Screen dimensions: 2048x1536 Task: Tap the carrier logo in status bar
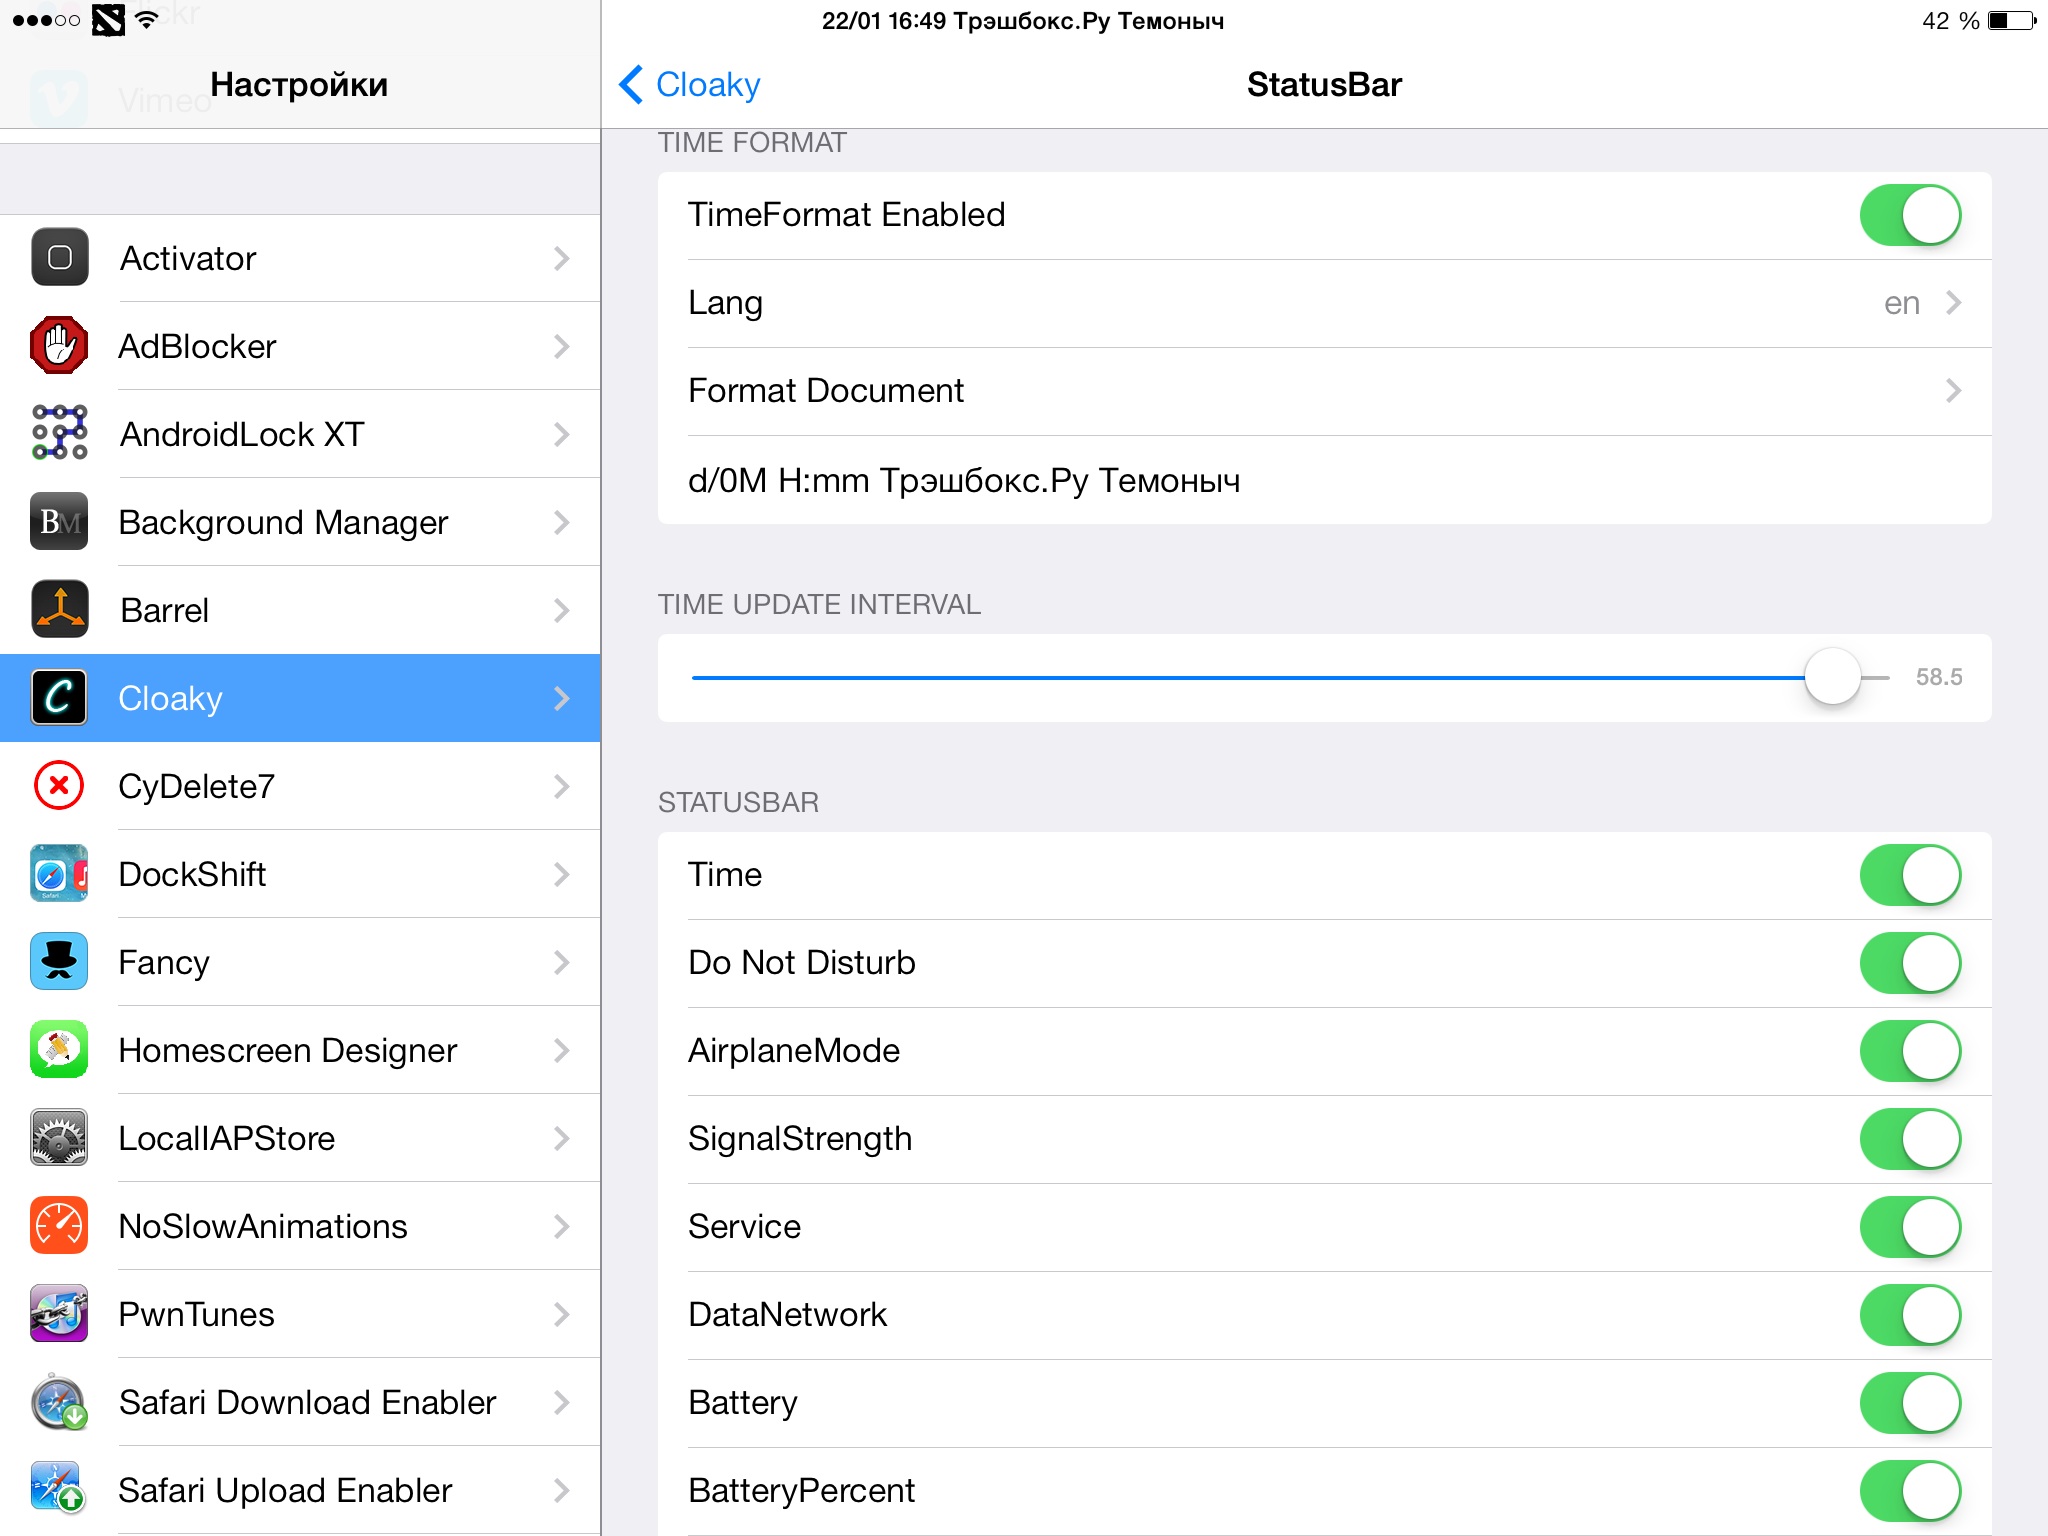click(108, 20)
